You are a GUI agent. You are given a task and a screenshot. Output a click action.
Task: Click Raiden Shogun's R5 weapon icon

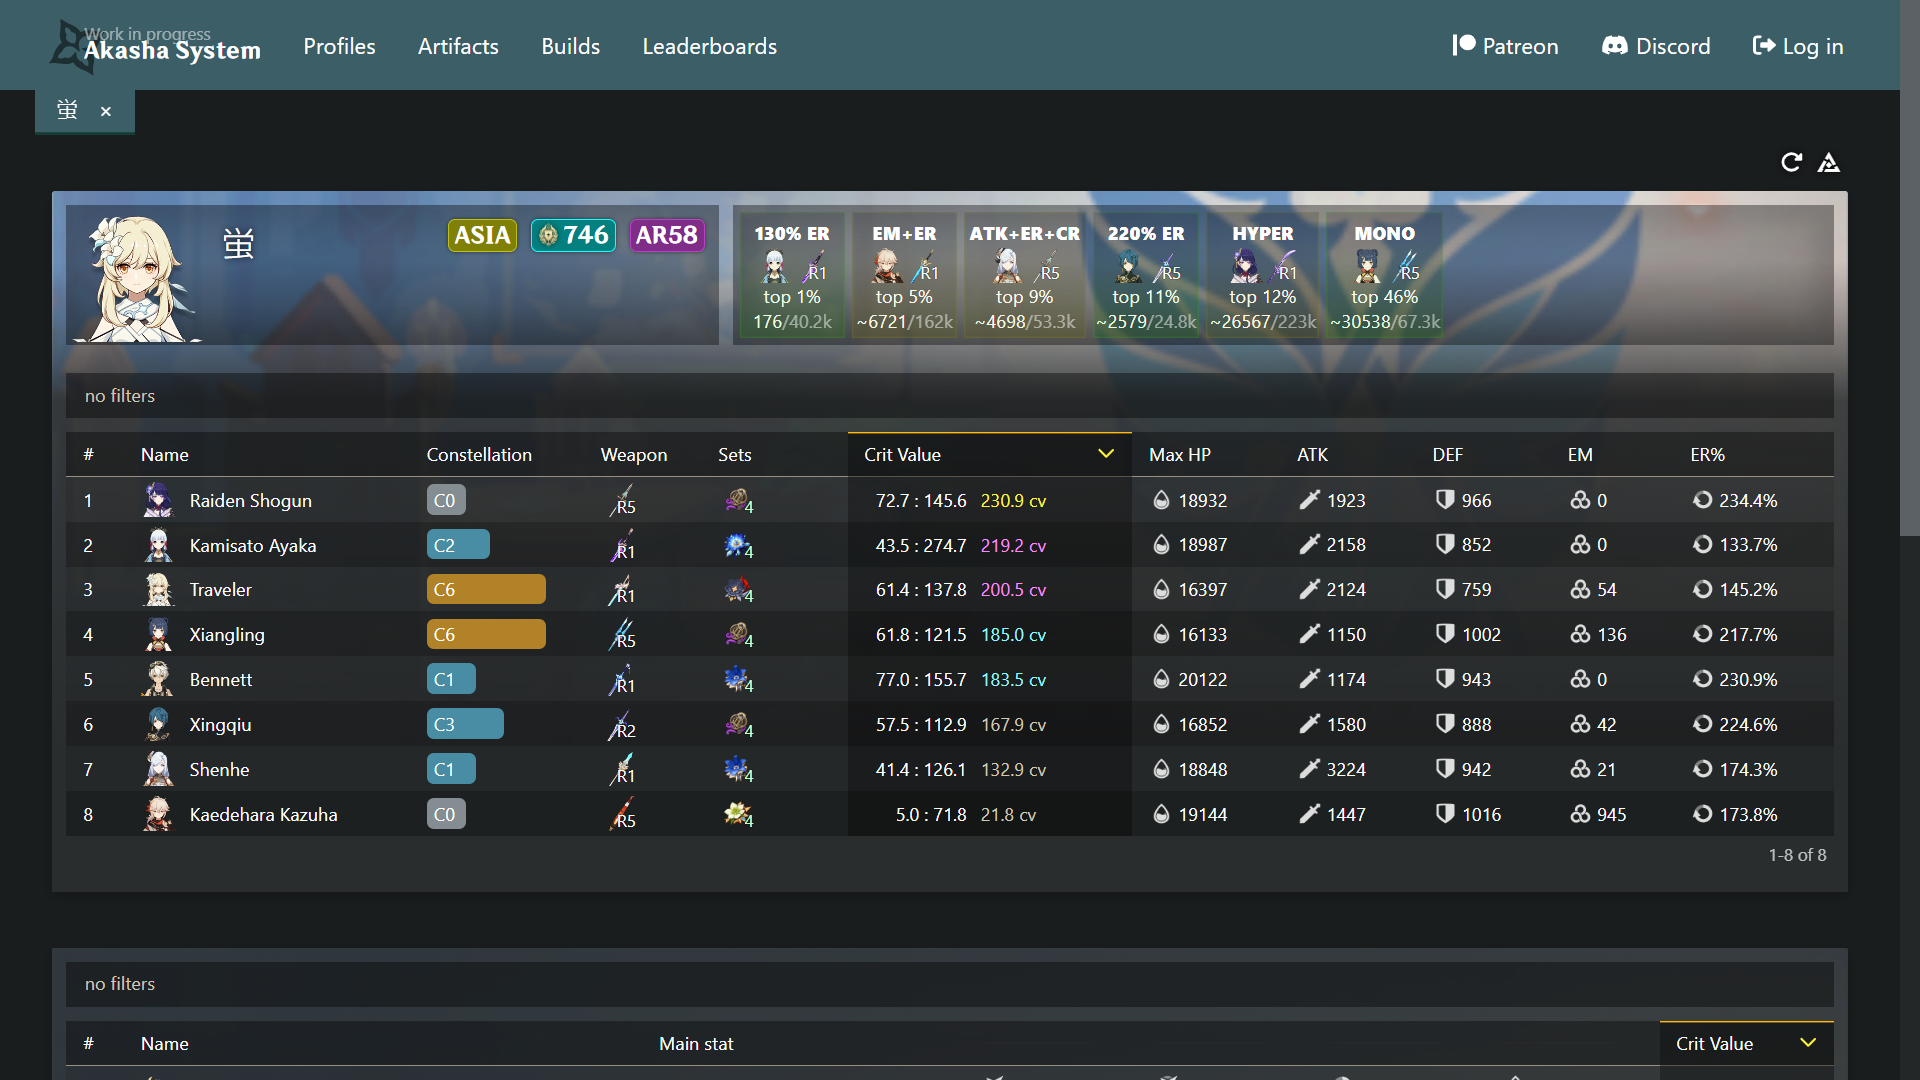[x=622, y=500]
